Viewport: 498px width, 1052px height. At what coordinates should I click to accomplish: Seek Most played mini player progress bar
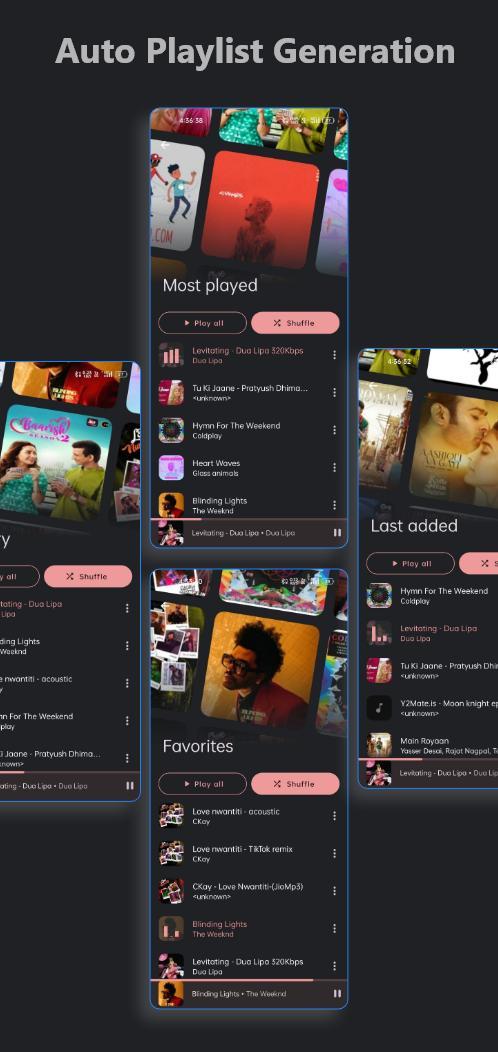point(249,519)
